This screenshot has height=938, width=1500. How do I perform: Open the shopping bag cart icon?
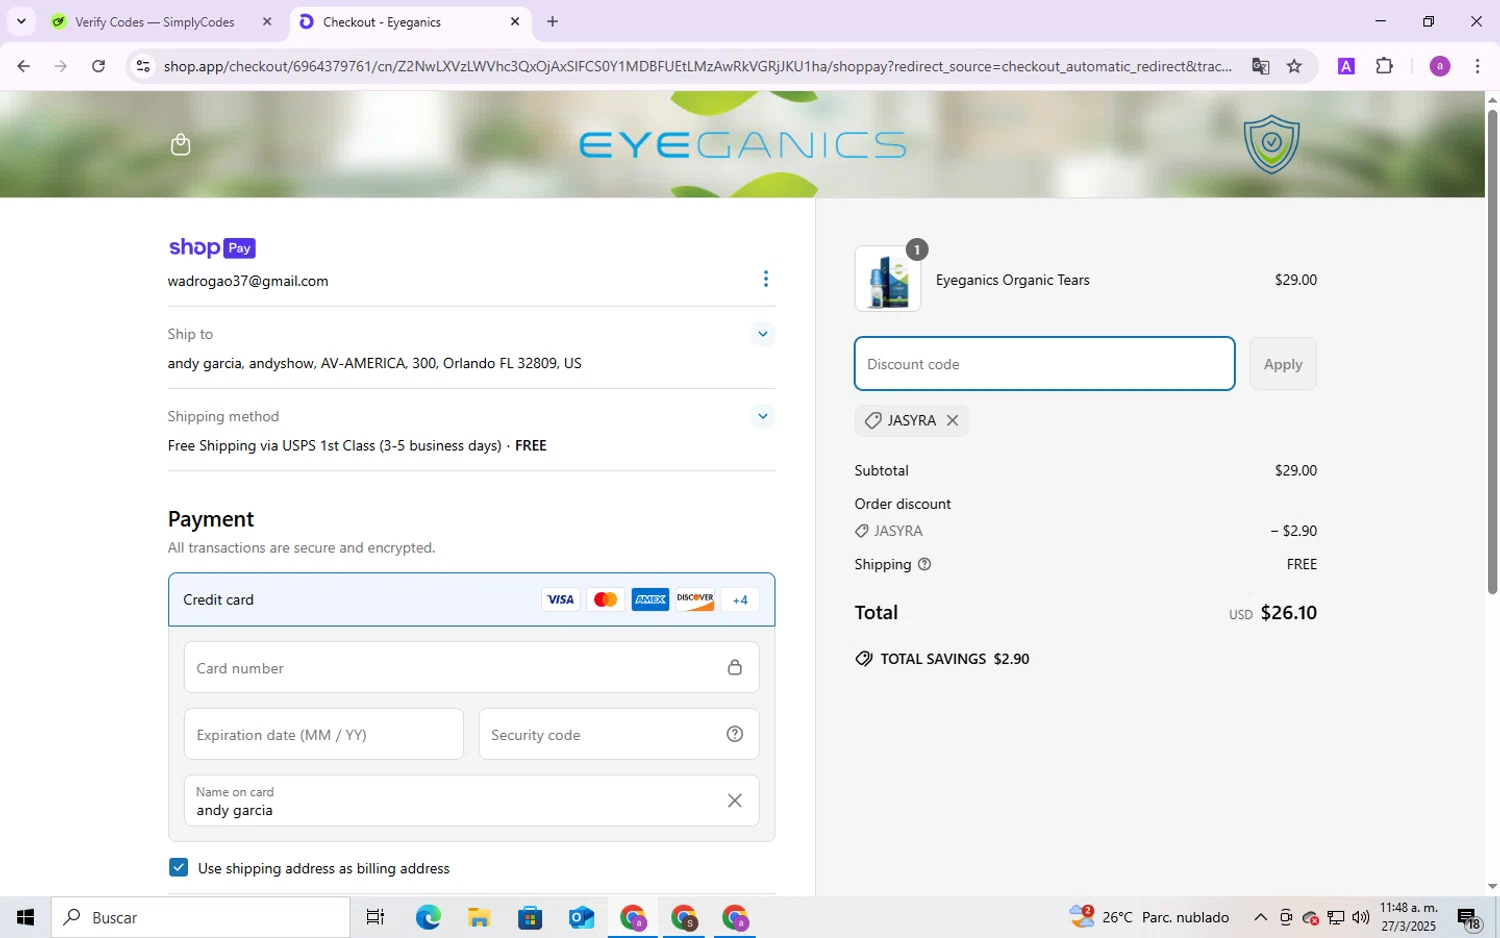pos(180,145)
